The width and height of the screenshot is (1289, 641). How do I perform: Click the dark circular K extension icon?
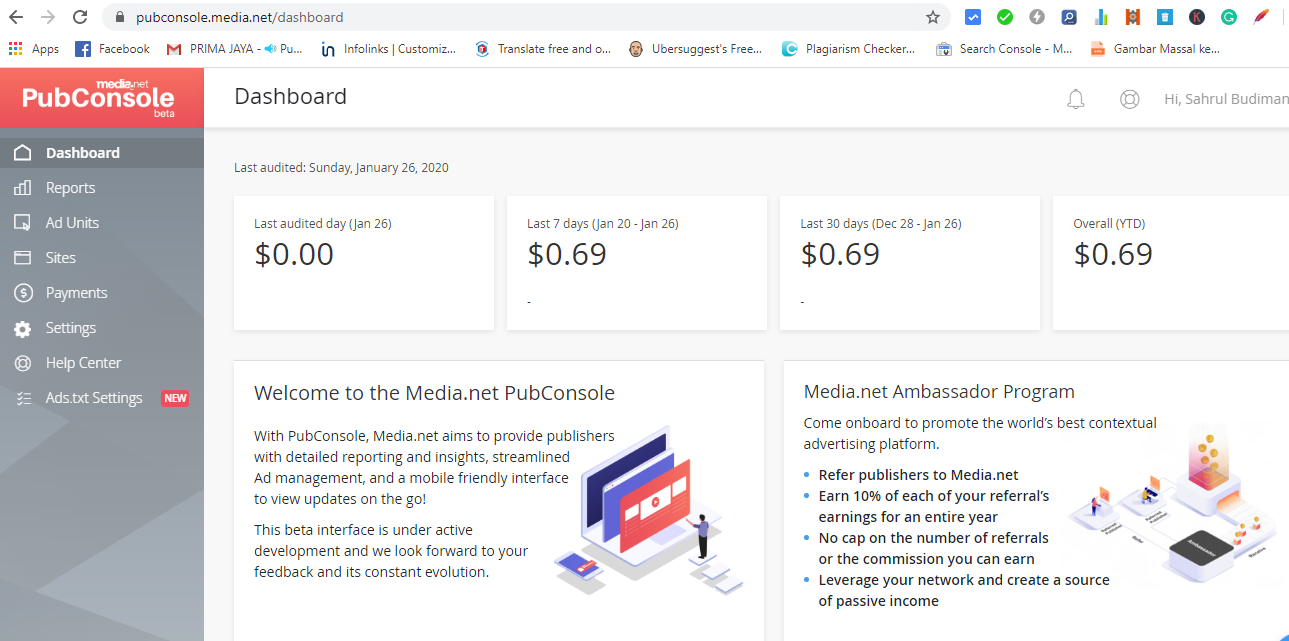click(x=1197, y=17)
